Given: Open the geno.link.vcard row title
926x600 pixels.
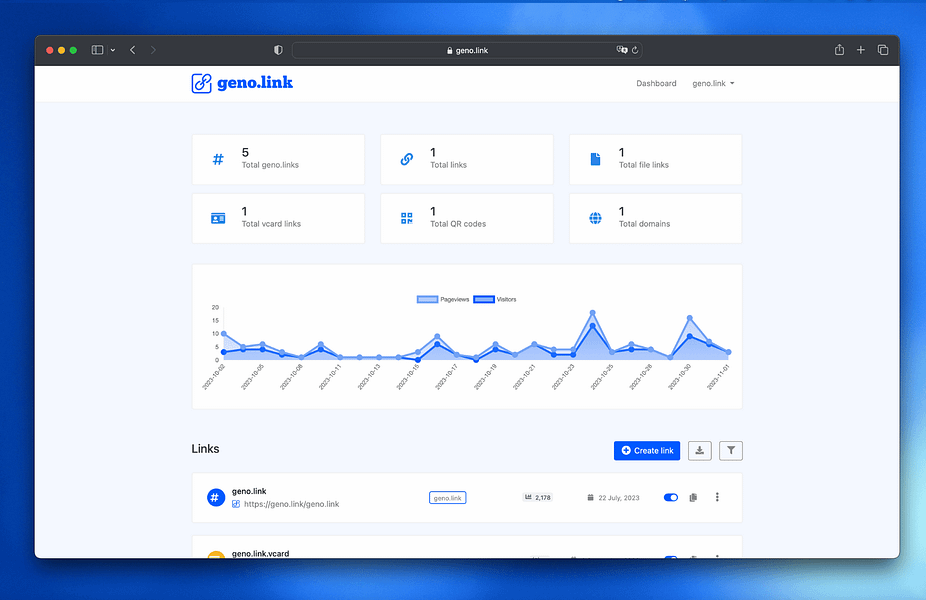Looking at the screenshot, I should click(260, 553).
